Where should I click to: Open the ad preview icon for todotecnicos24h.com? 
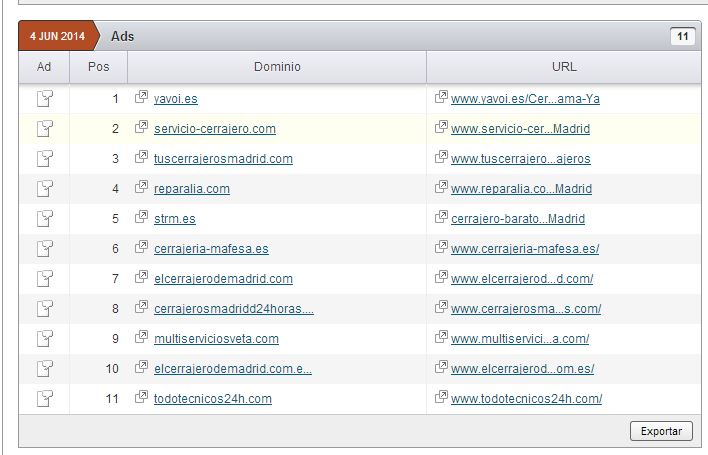pos(45,399)
